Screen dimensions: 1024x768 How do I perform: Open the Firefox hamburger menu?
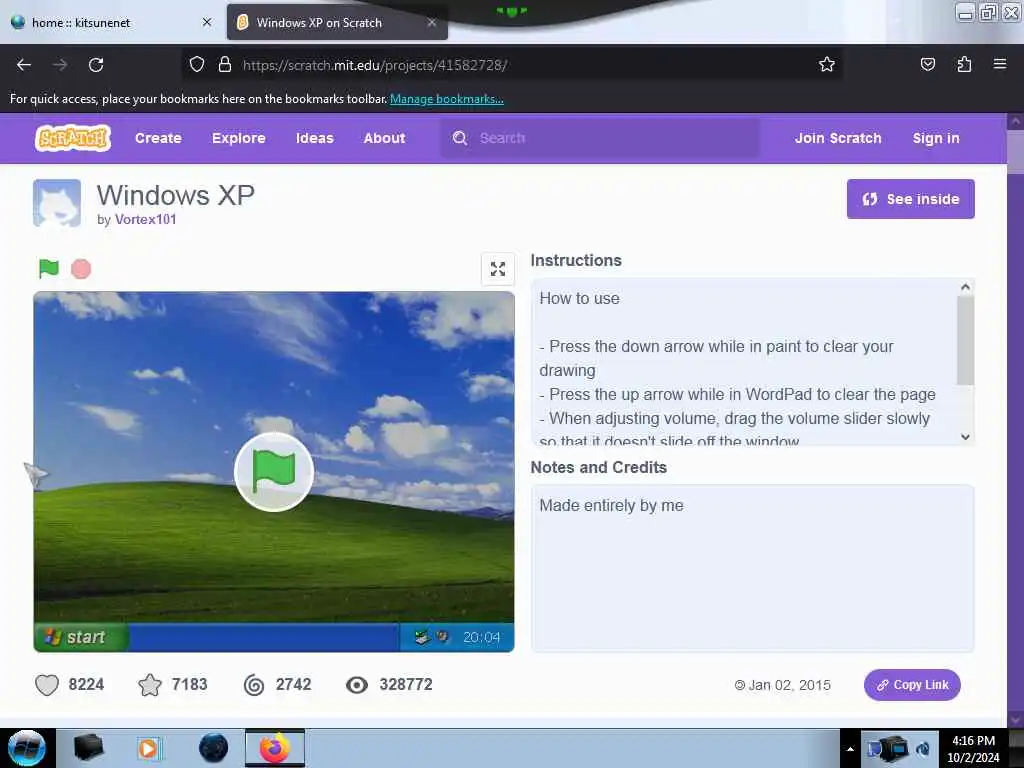point(999,64)
